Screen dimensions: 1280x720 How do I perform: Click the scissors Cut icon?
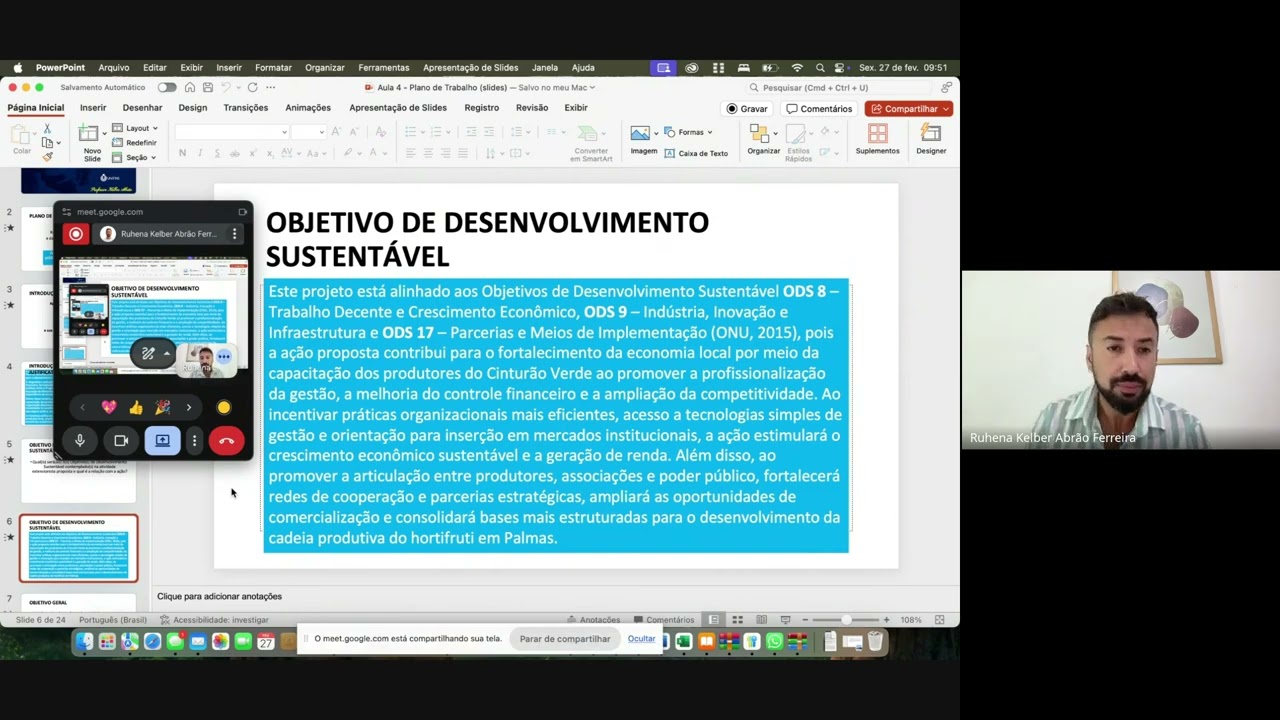(x=47, y=129)
